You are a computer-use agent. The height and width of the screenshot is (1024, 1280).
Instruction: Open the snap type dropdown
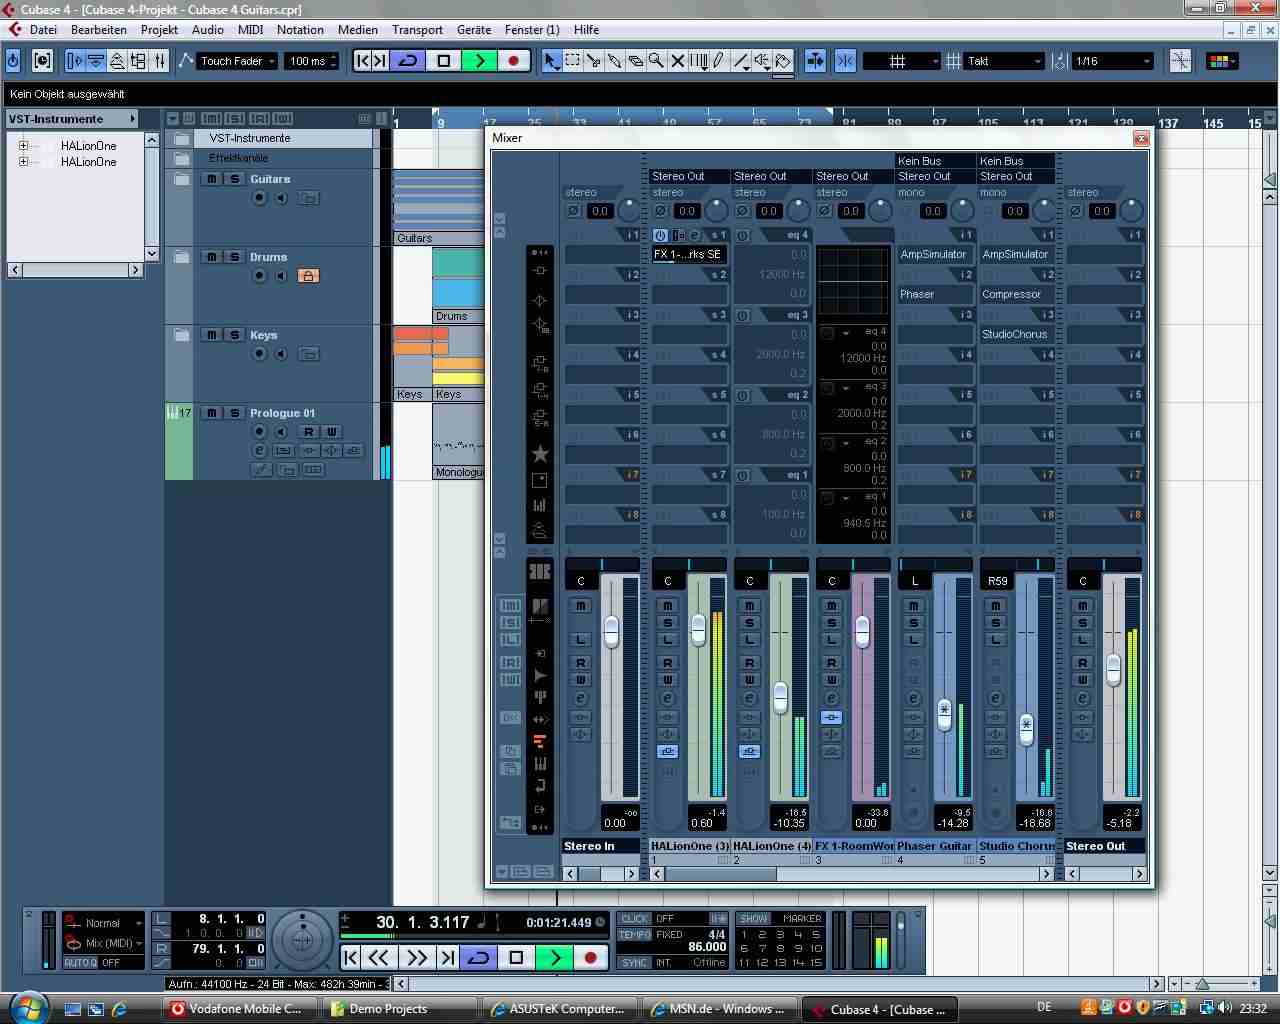pyautogui.click(x=902, y=61)
